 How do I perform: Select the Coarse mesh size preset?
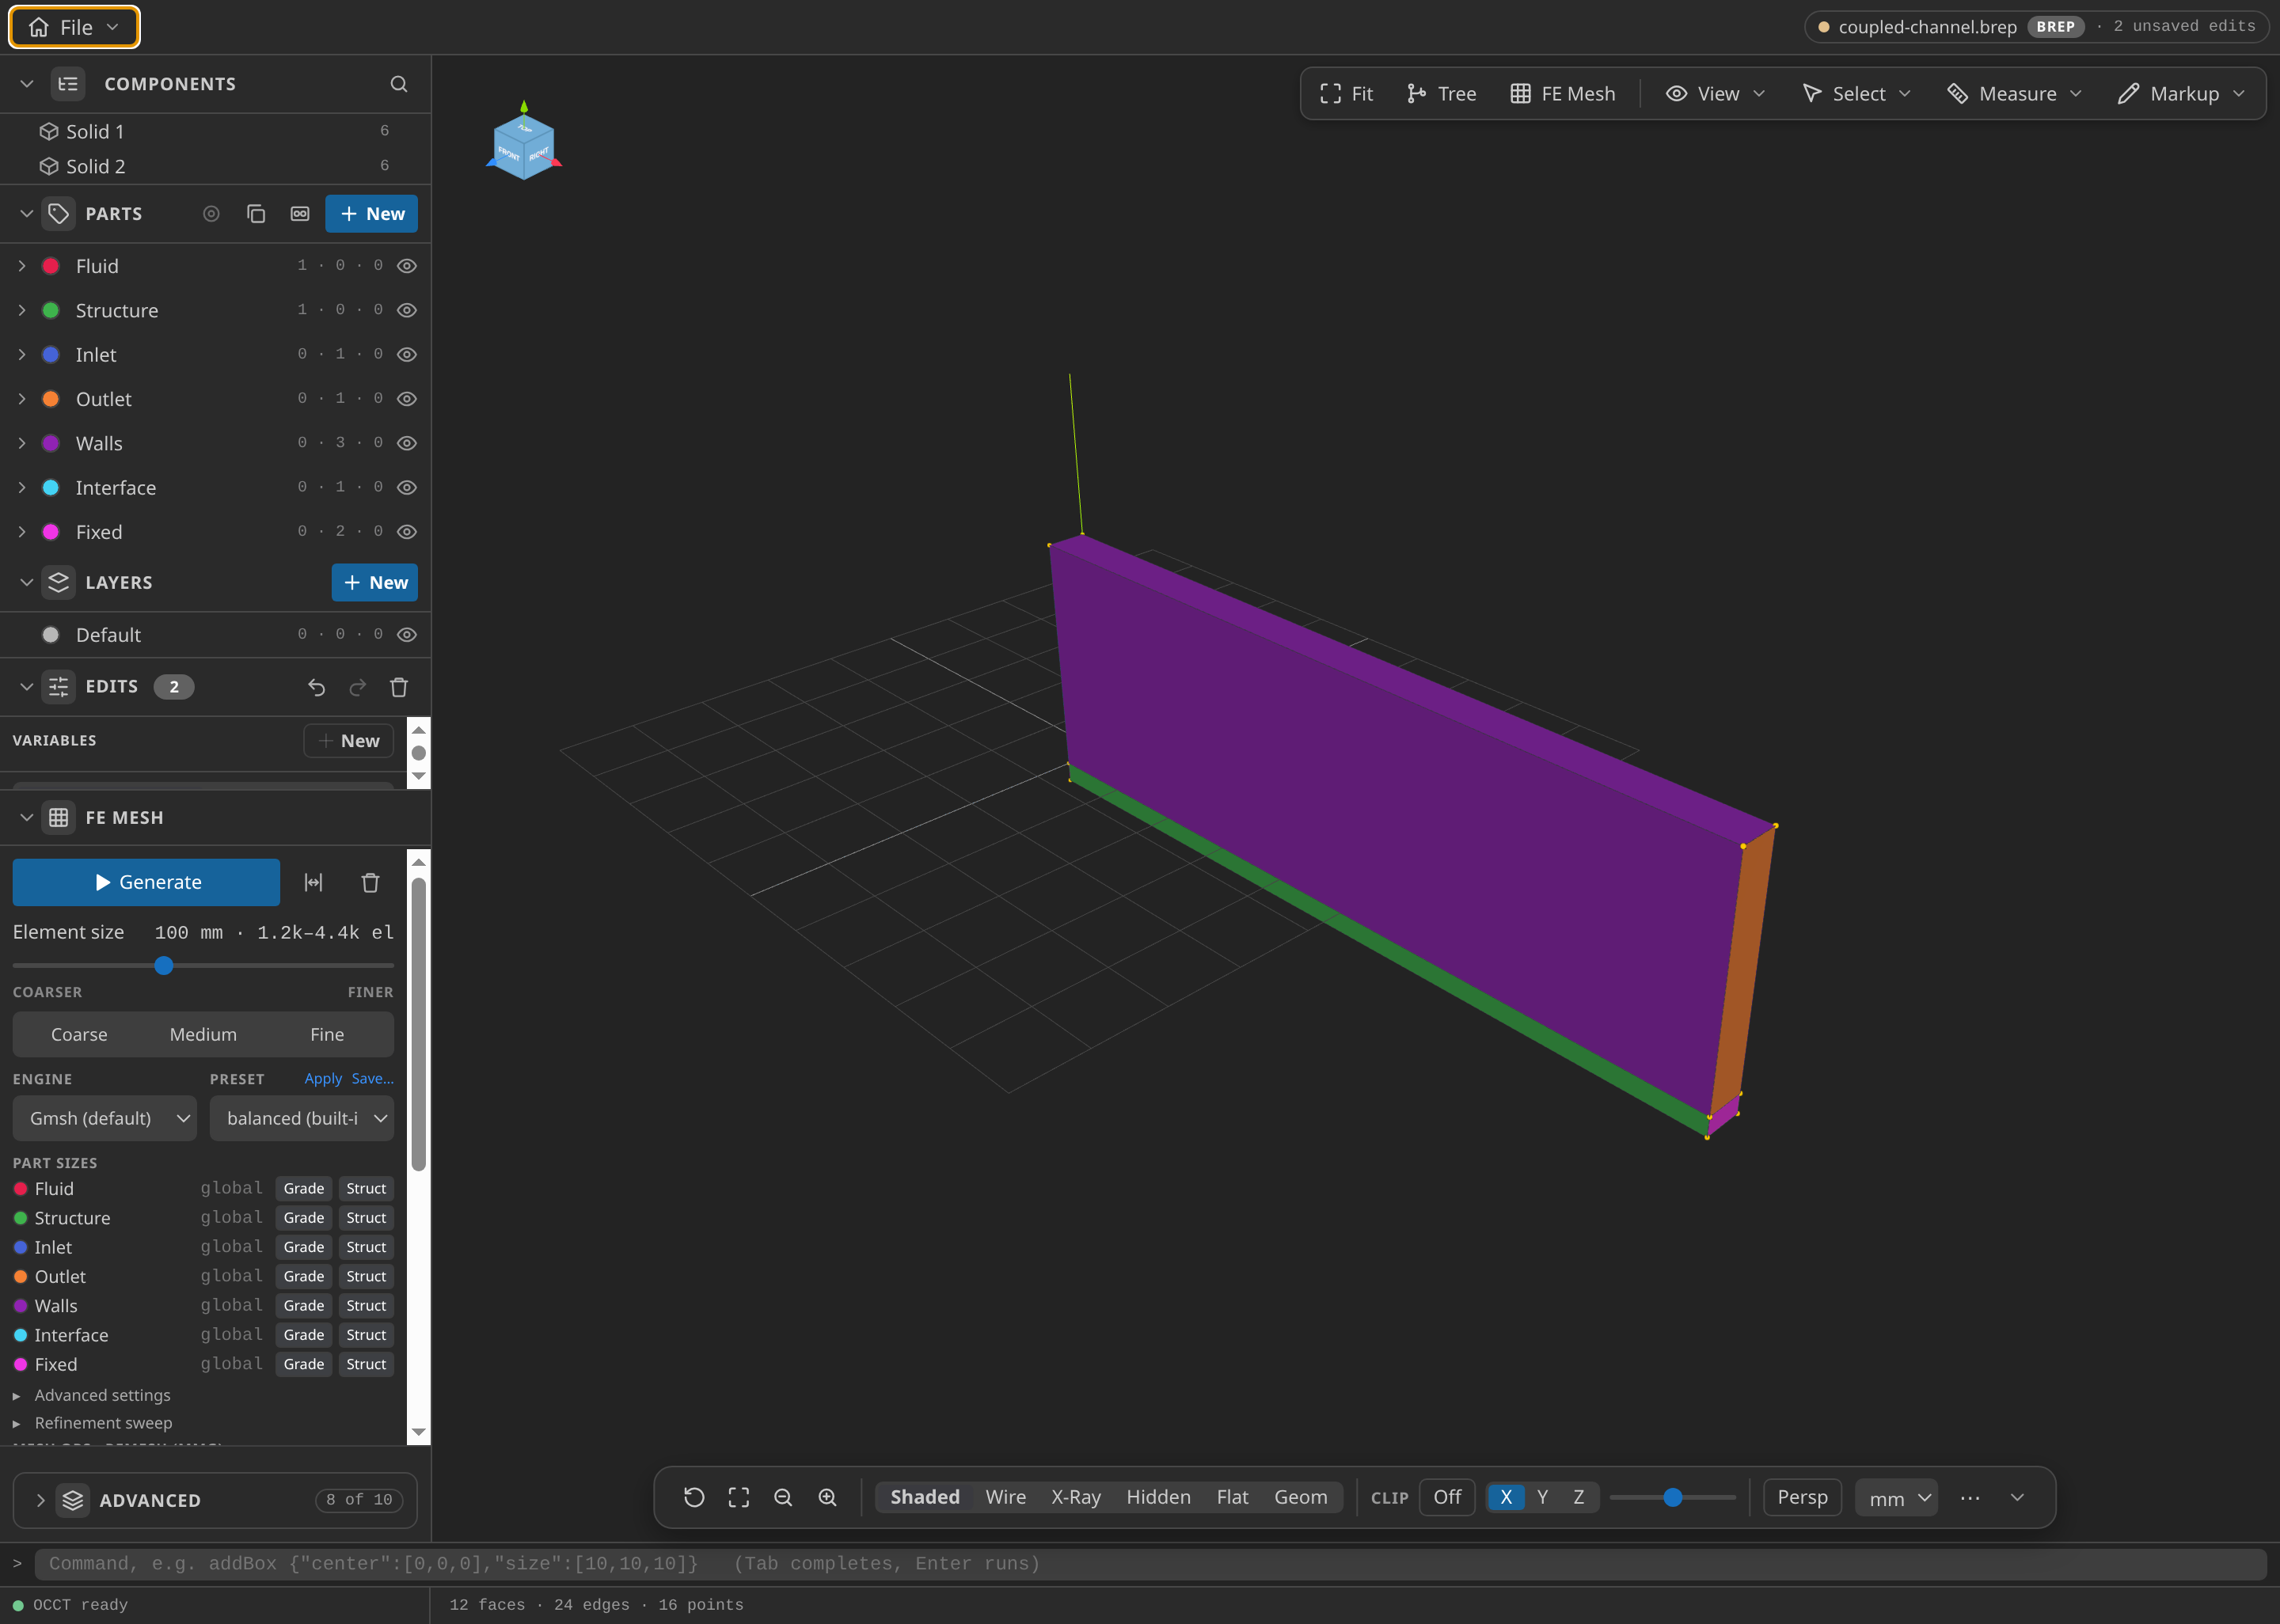click(x=79, y=1034)
